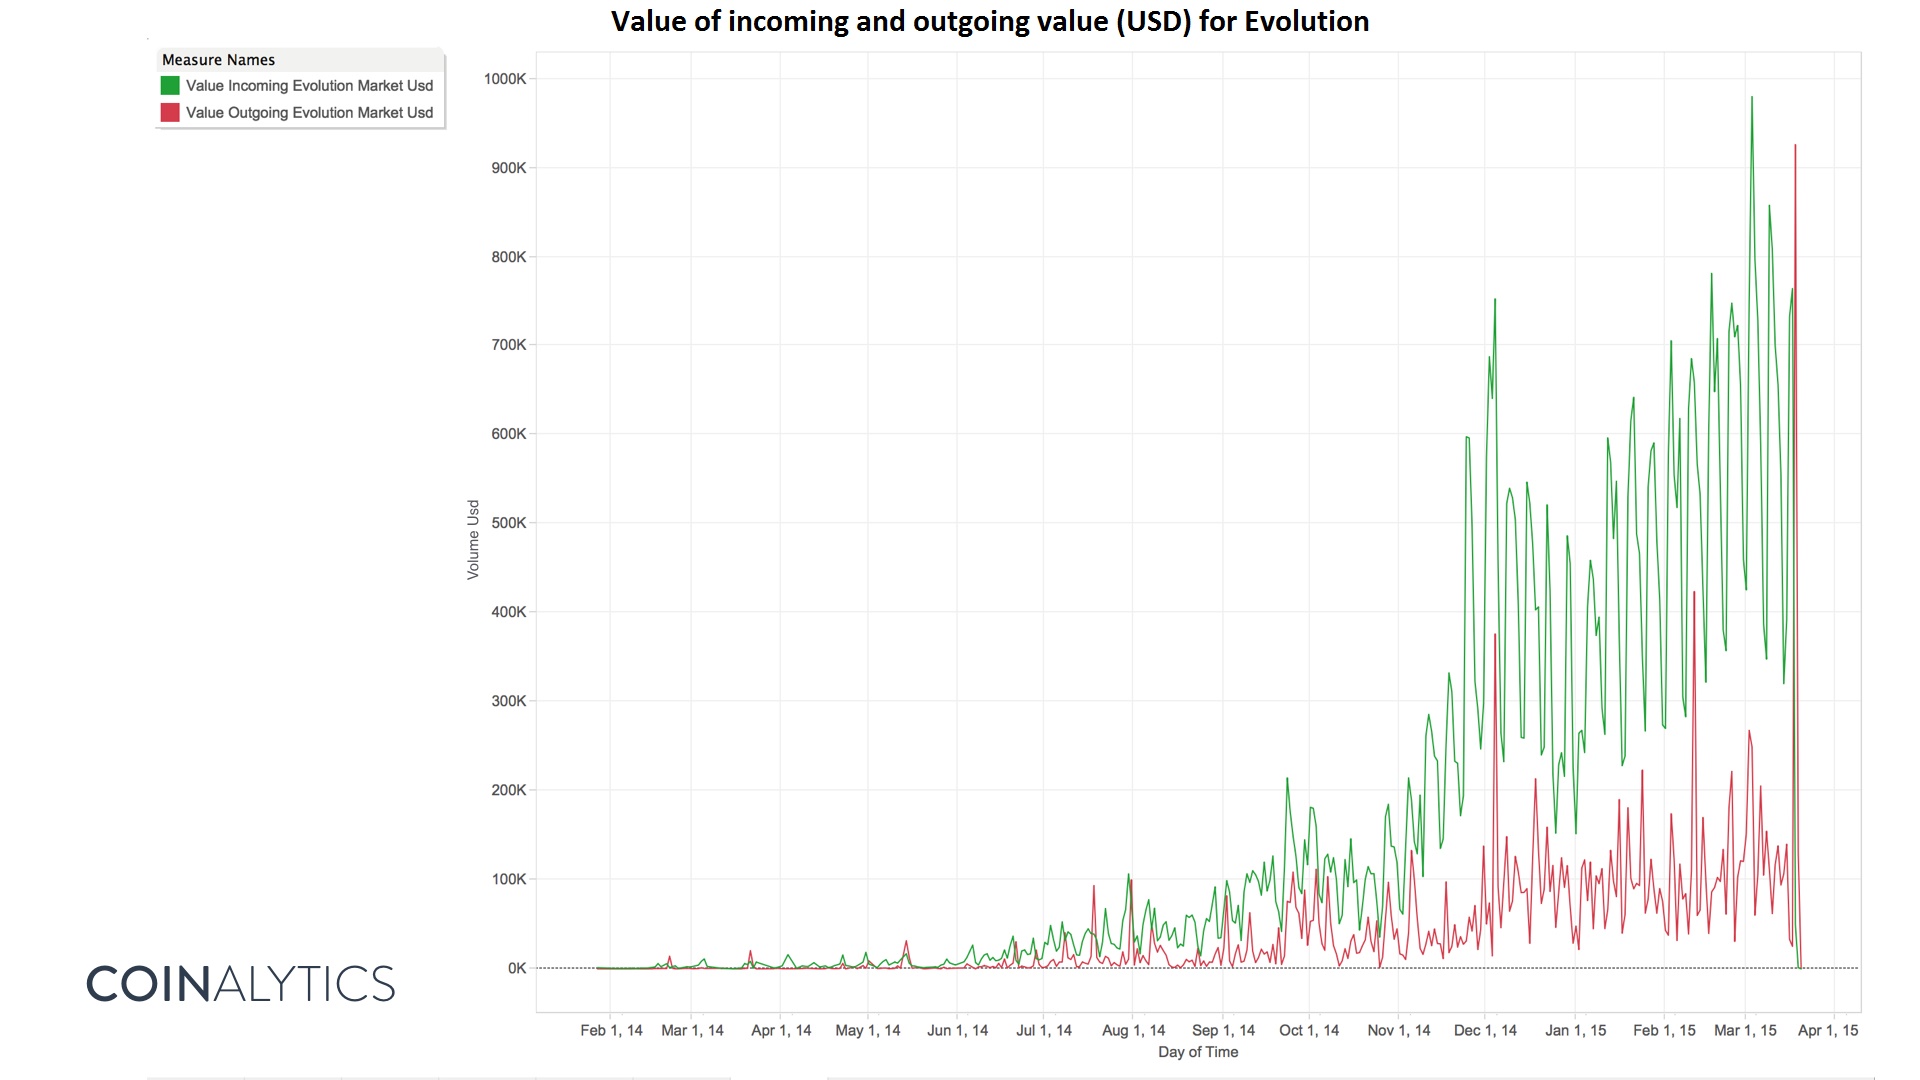Click the 'Apr 1, 14' date label

click(x=781, y=1030)
